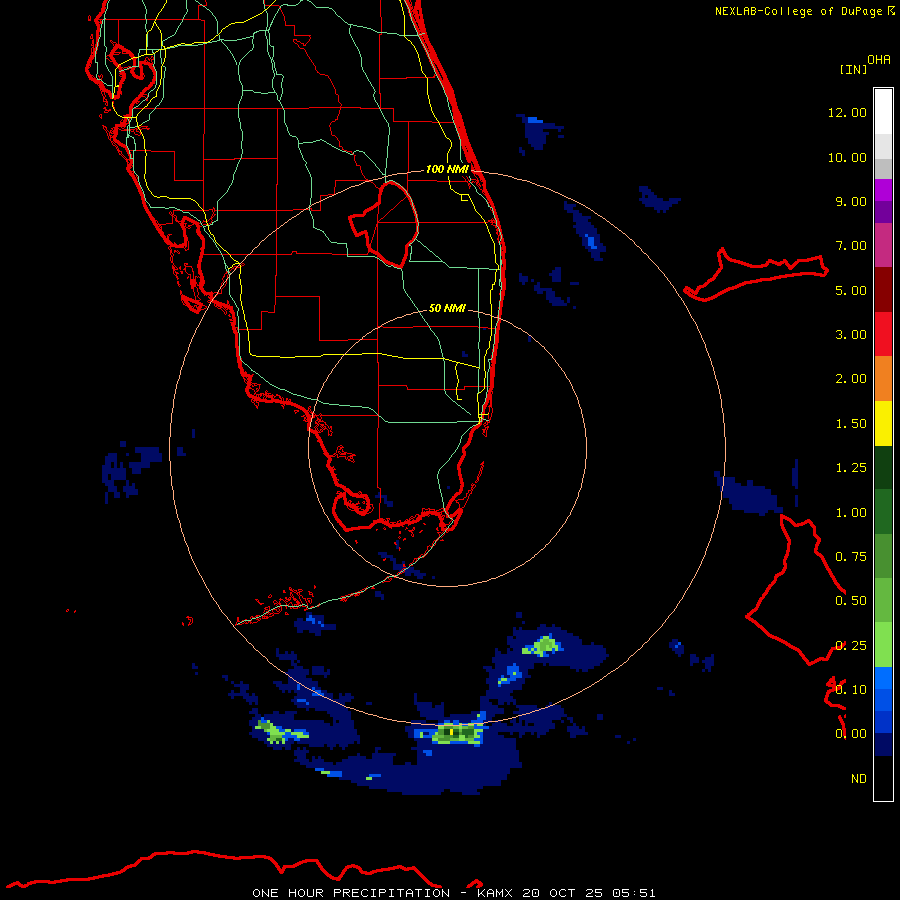This screenshot has height=900, width=900.
Task: Click the bright magenta swatch above 9.00
Action: tap(883, 190)
